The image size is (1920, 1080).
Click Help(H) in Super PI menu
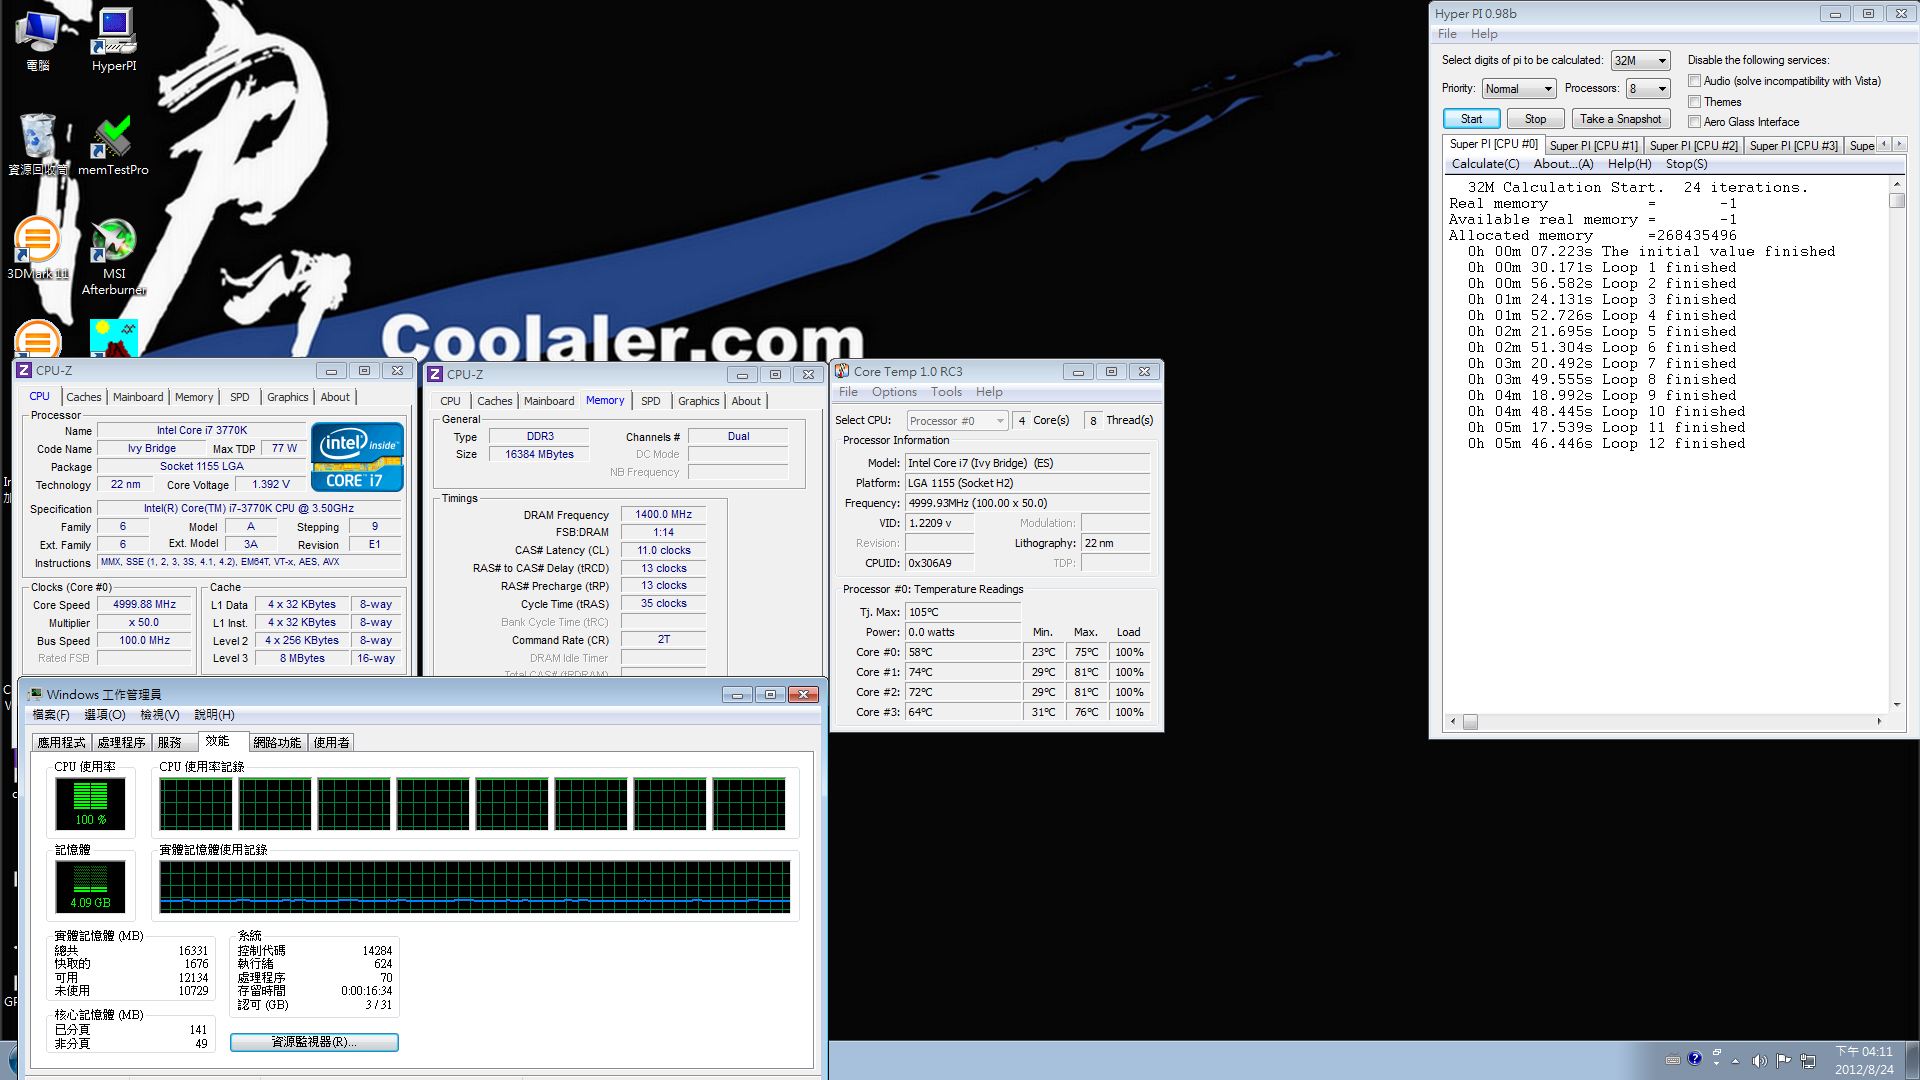[x=1629, y=164]
